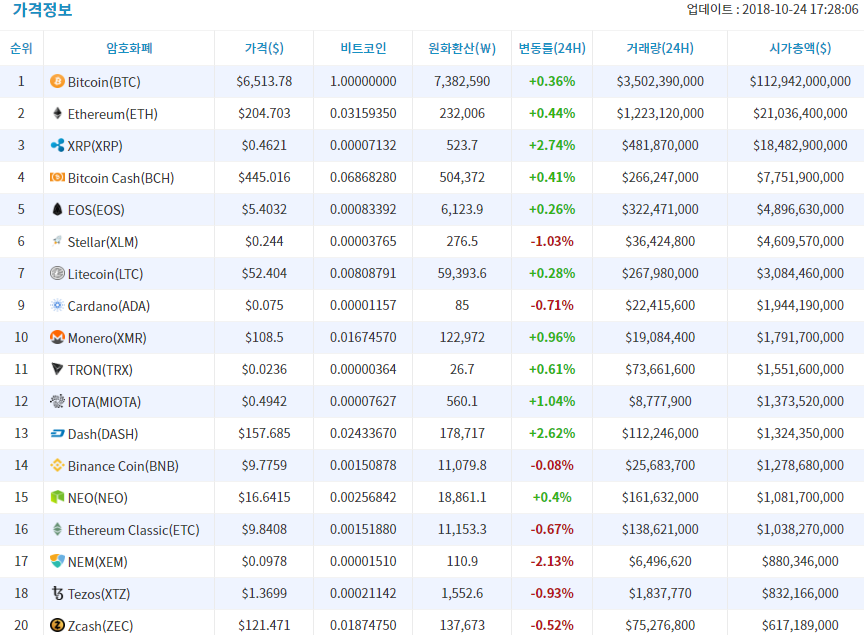
Task: Select EOS won value 6,123.9
Action: [x=462, y=209]
